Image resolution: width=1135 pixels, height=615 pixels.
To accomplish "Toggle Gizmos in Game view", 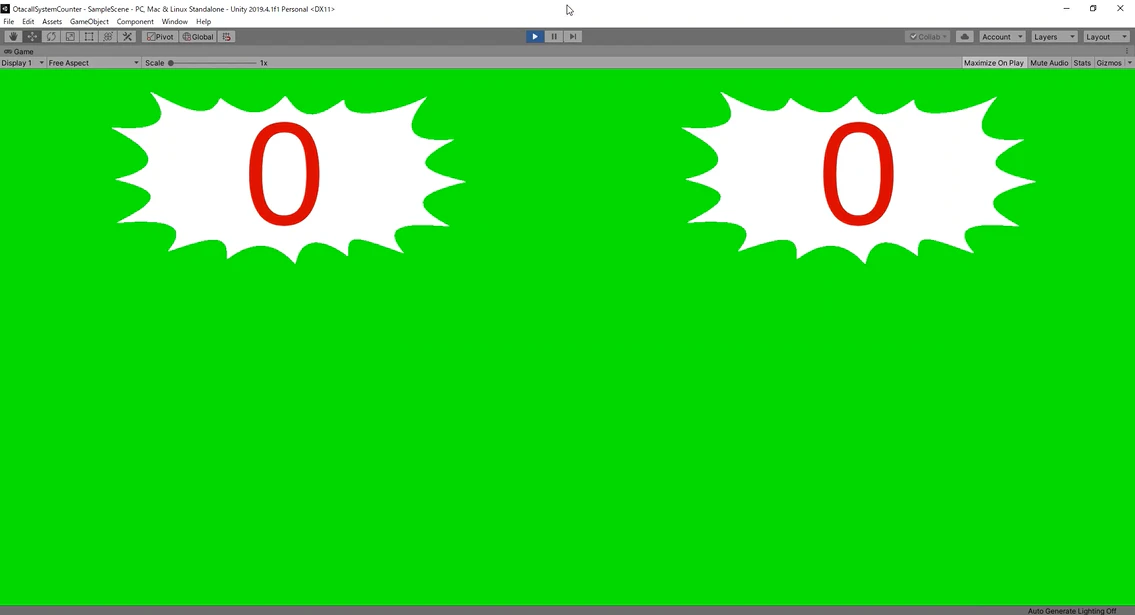I will [1109, 63].
